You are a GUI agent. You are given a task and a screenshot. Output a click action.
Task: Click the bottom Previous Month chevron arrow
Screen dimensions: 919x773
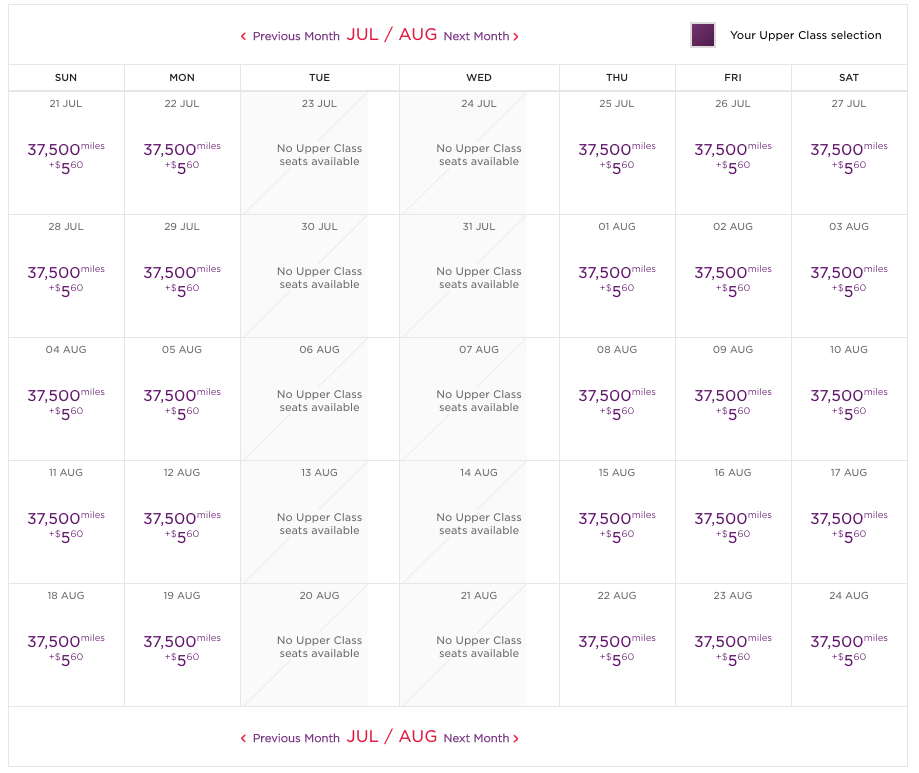[243, 739]
